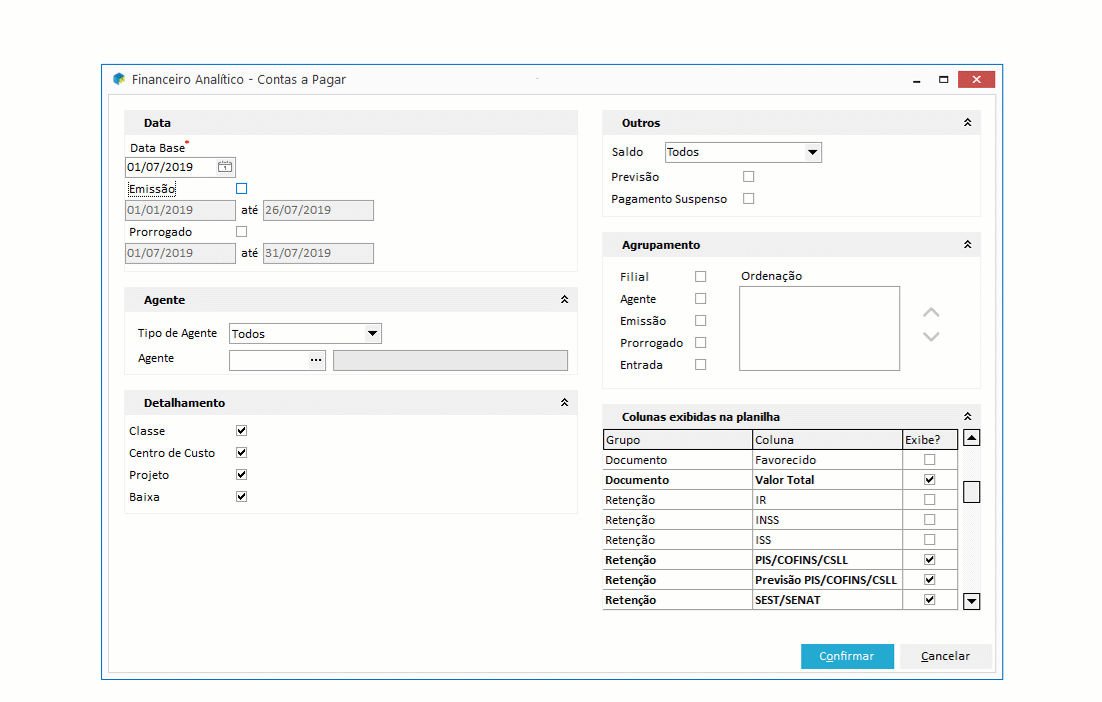Tick the Pagamento Suspenso checkbox
The width and height of the screenshot is (1102, 702).
748,199
